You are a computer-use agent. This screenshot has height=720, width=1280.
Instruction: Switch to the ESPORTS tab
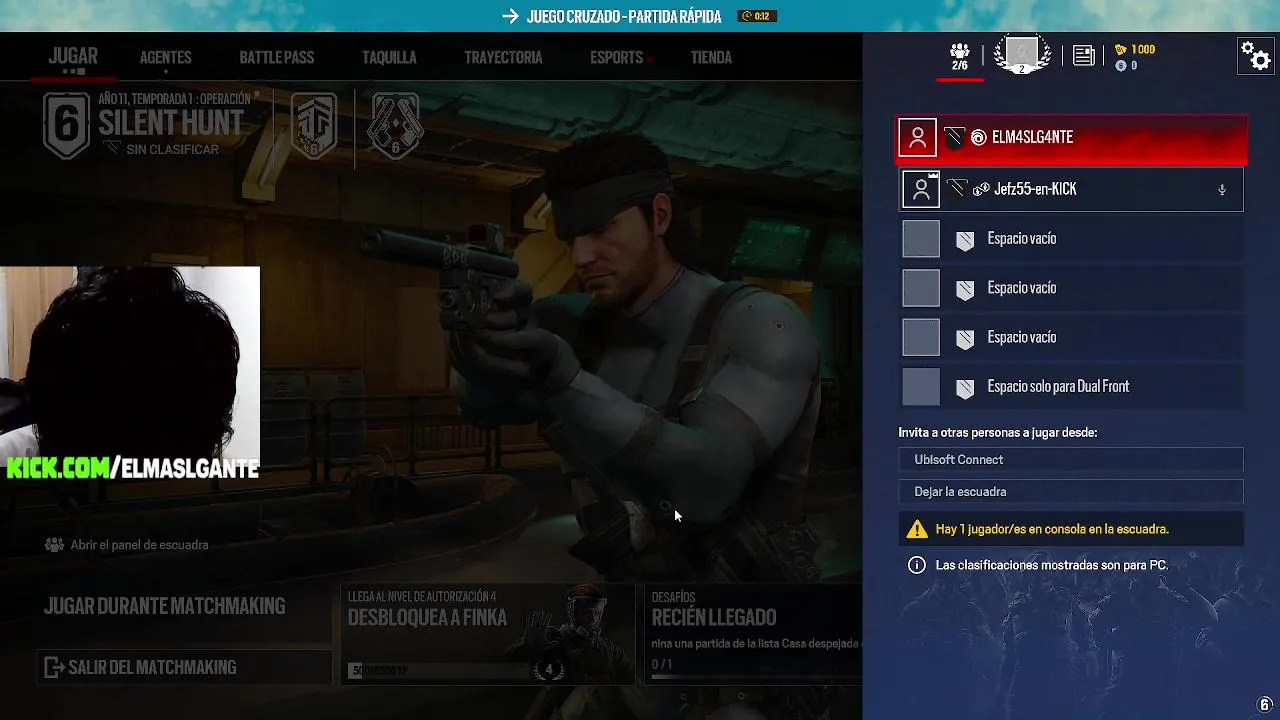click(x=616, y=58)
